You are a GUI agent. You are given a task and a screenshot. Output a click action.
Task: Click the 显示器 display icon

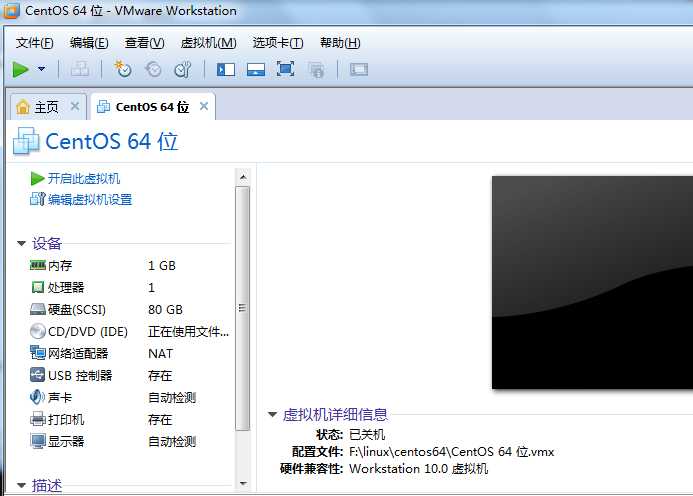click(38, 441)
